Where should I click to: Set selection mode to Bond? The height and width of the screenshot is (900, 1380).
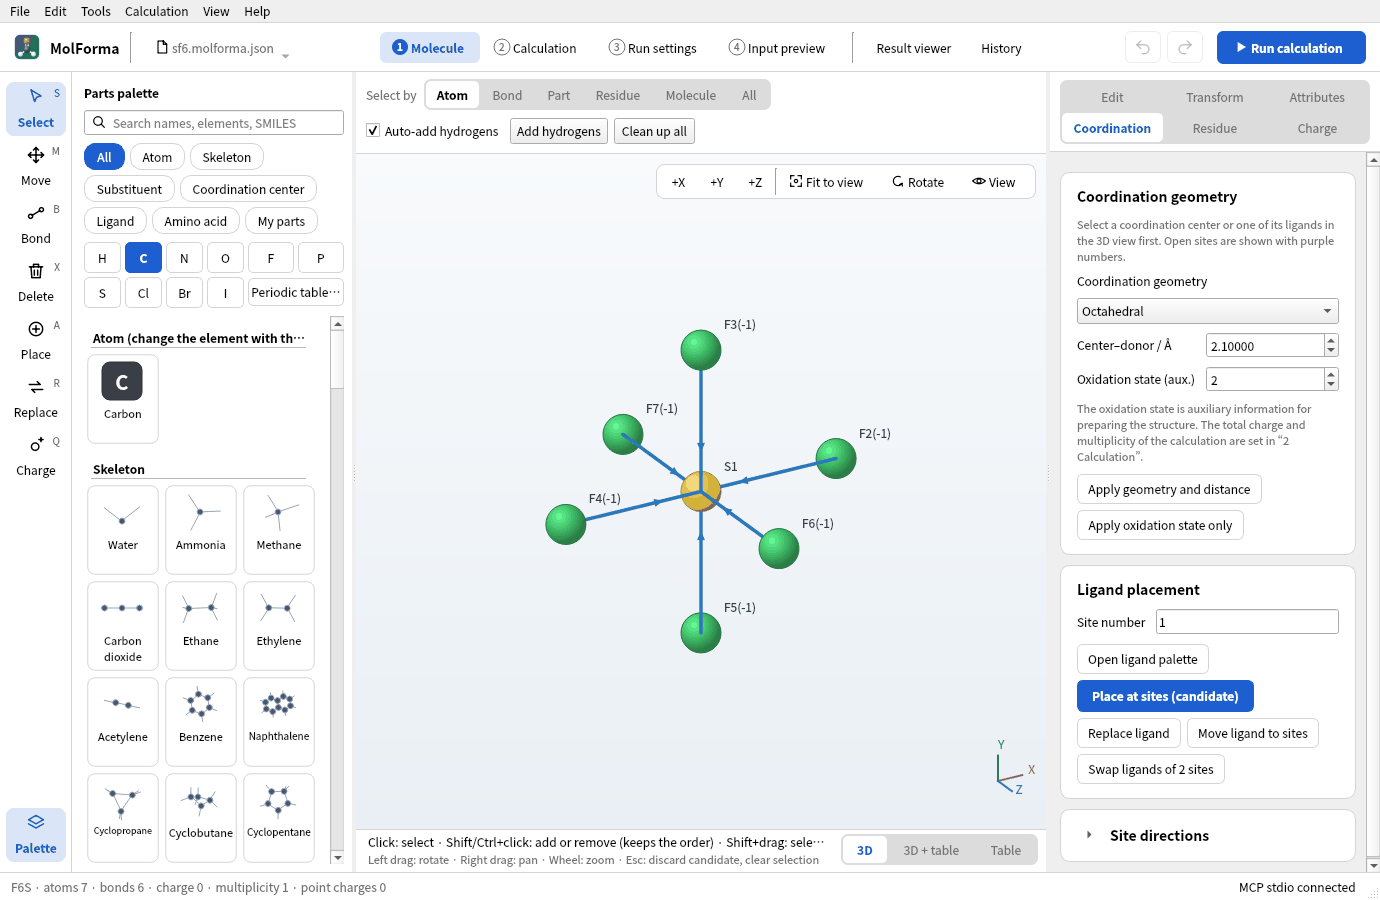pos(507,95)
